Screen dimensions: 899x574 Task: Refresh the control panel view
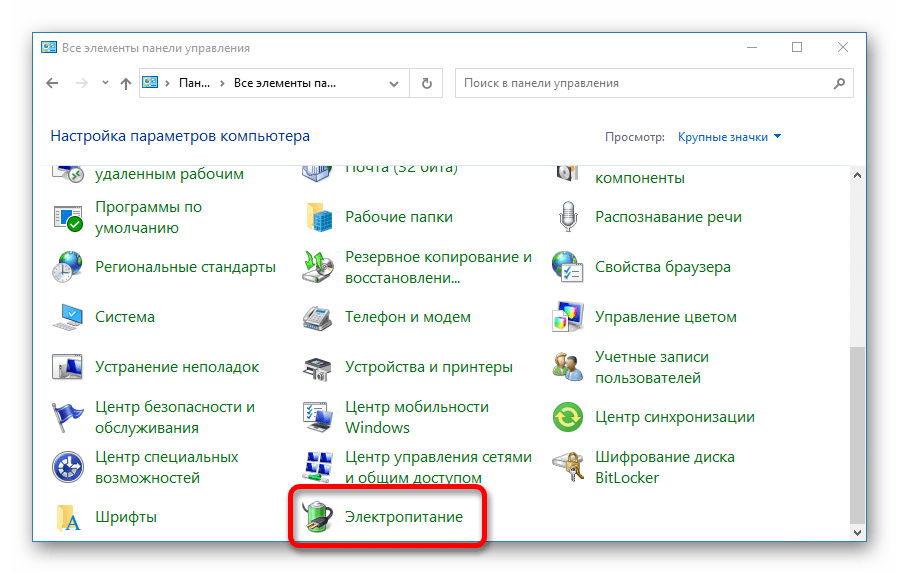427,84
